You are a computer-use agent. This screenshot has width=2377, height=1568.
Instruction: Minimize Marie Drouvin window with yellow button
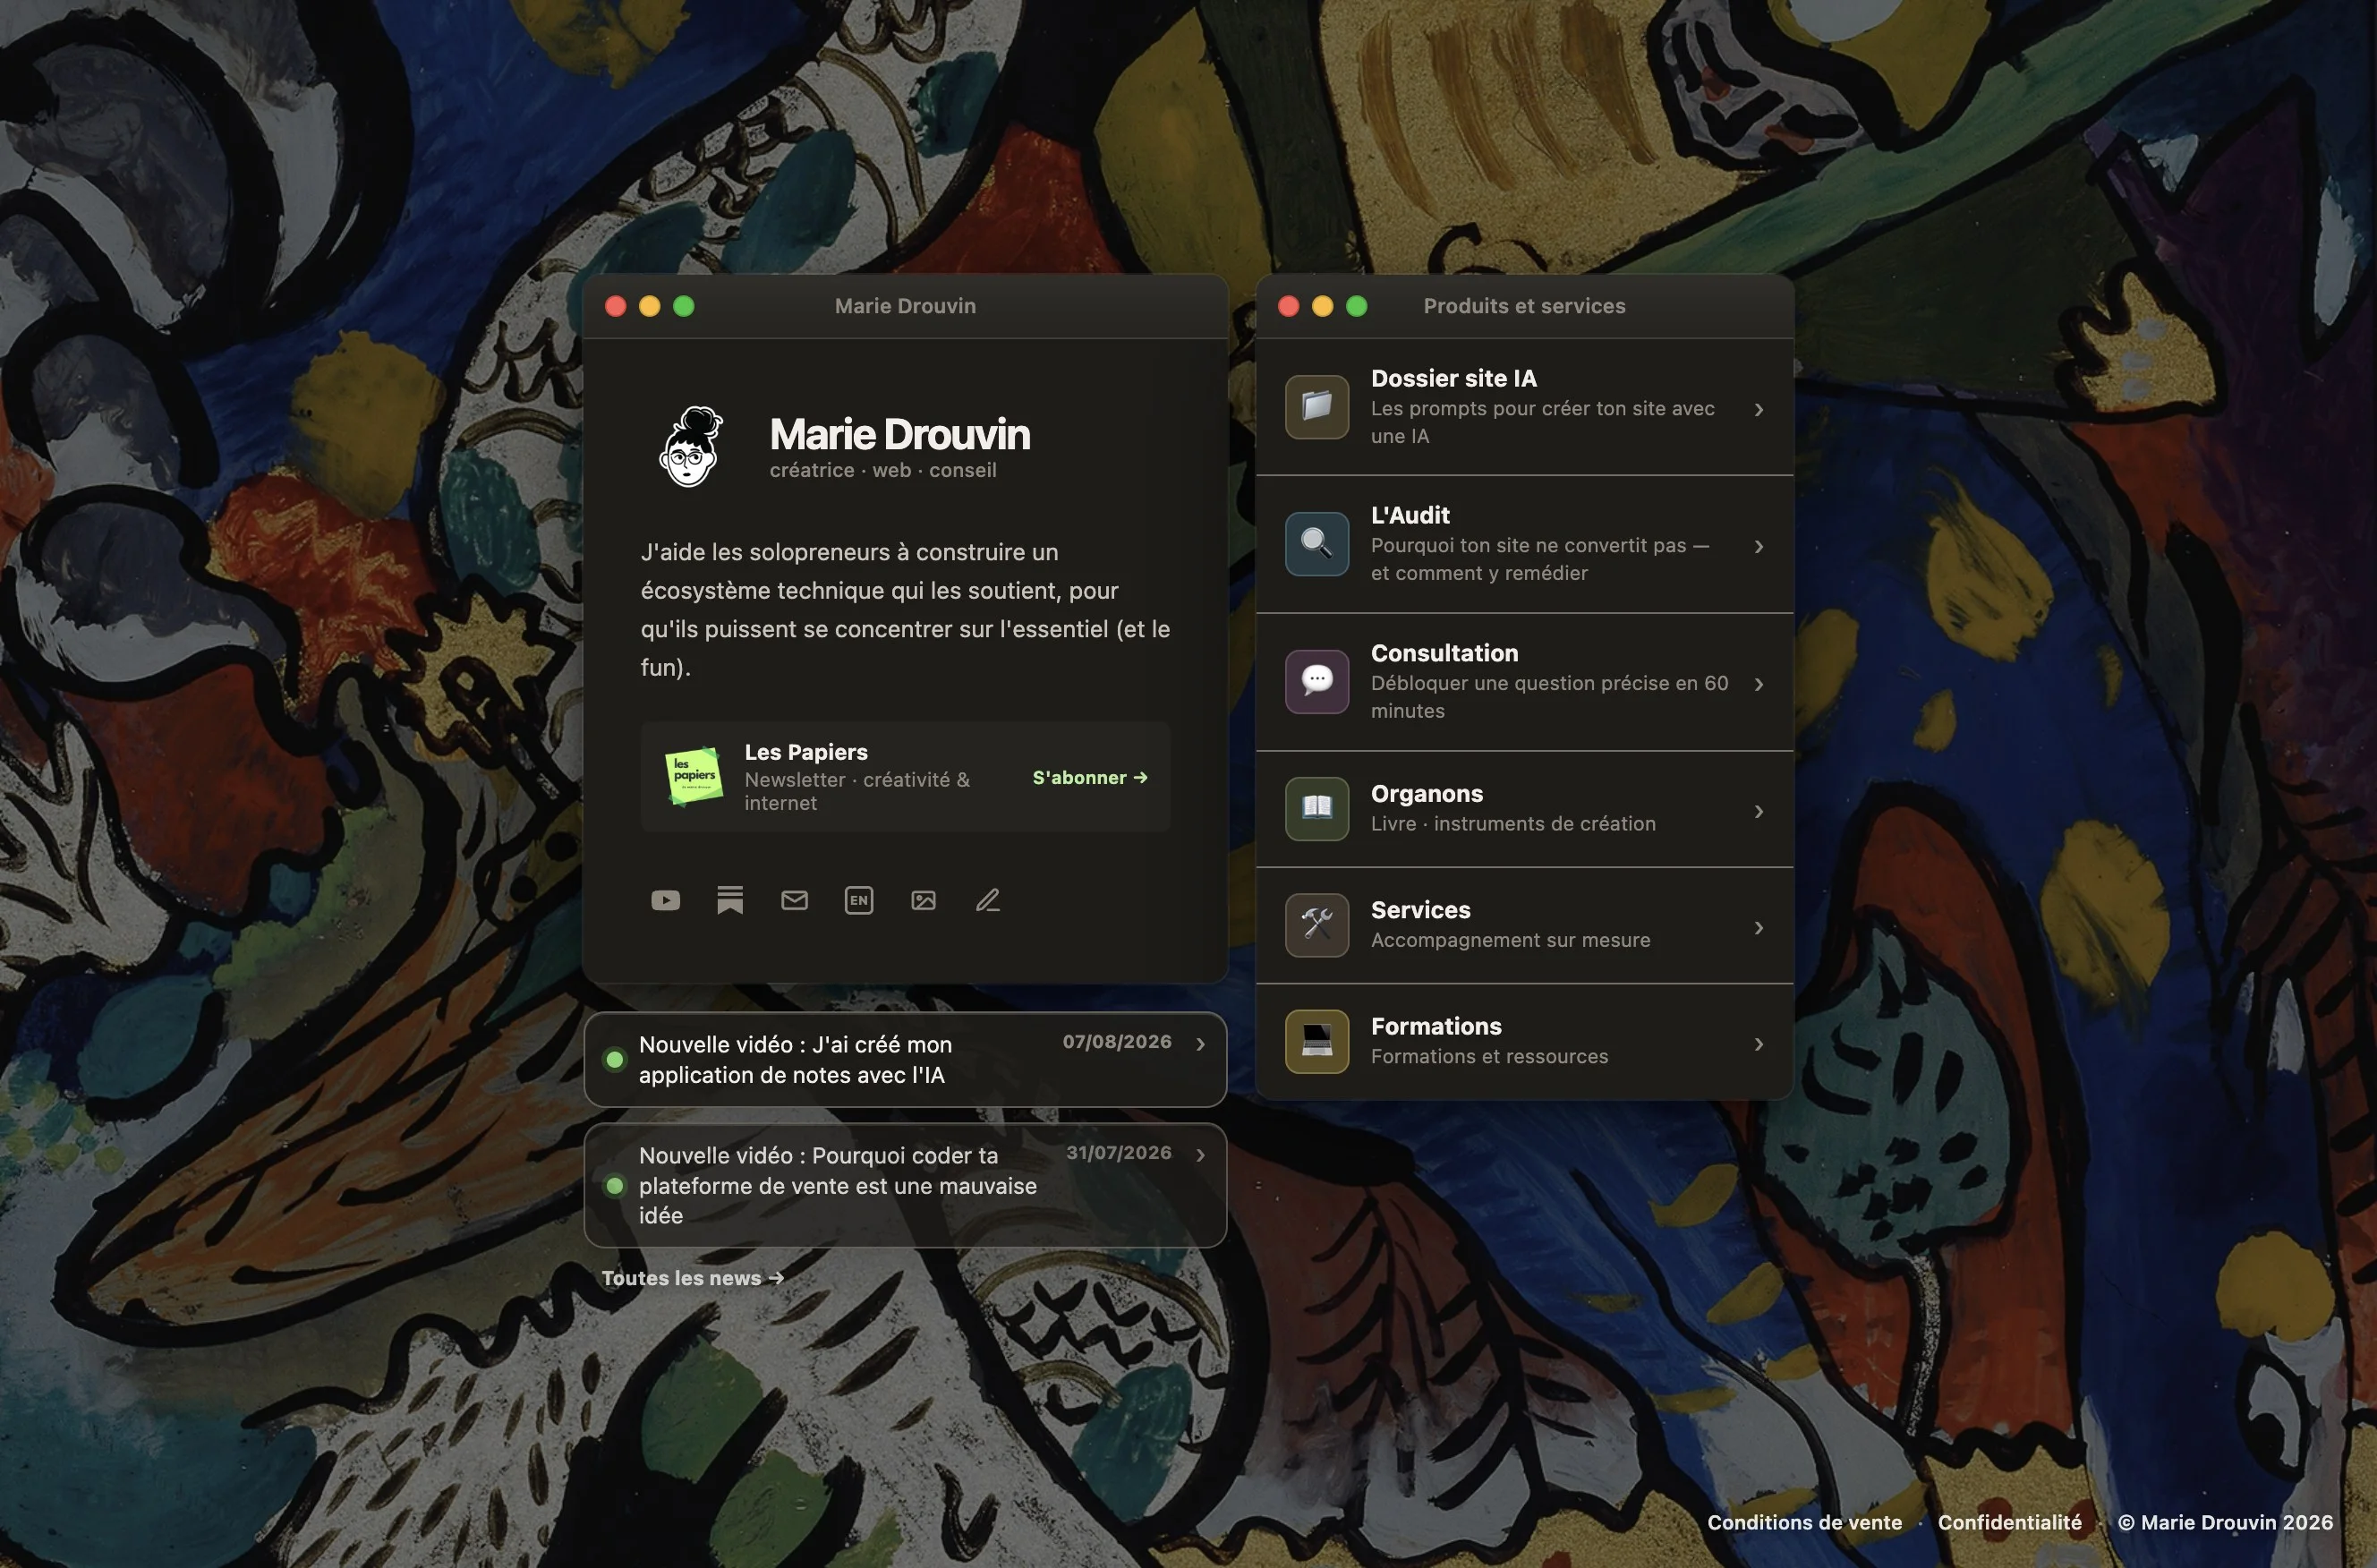(x=650, y=306)
